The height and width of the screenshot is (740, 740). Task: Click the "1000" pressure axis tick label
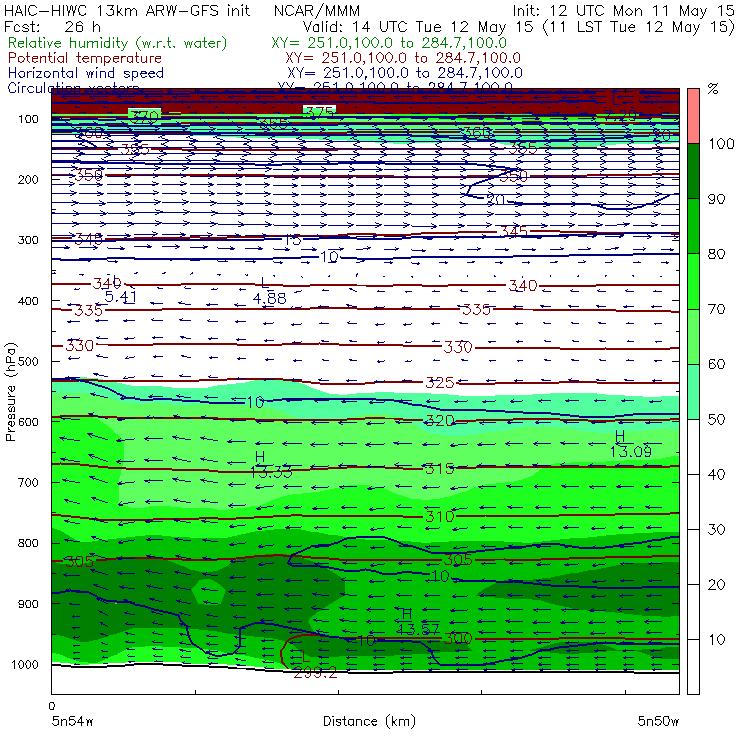click(x=25, y=664)
